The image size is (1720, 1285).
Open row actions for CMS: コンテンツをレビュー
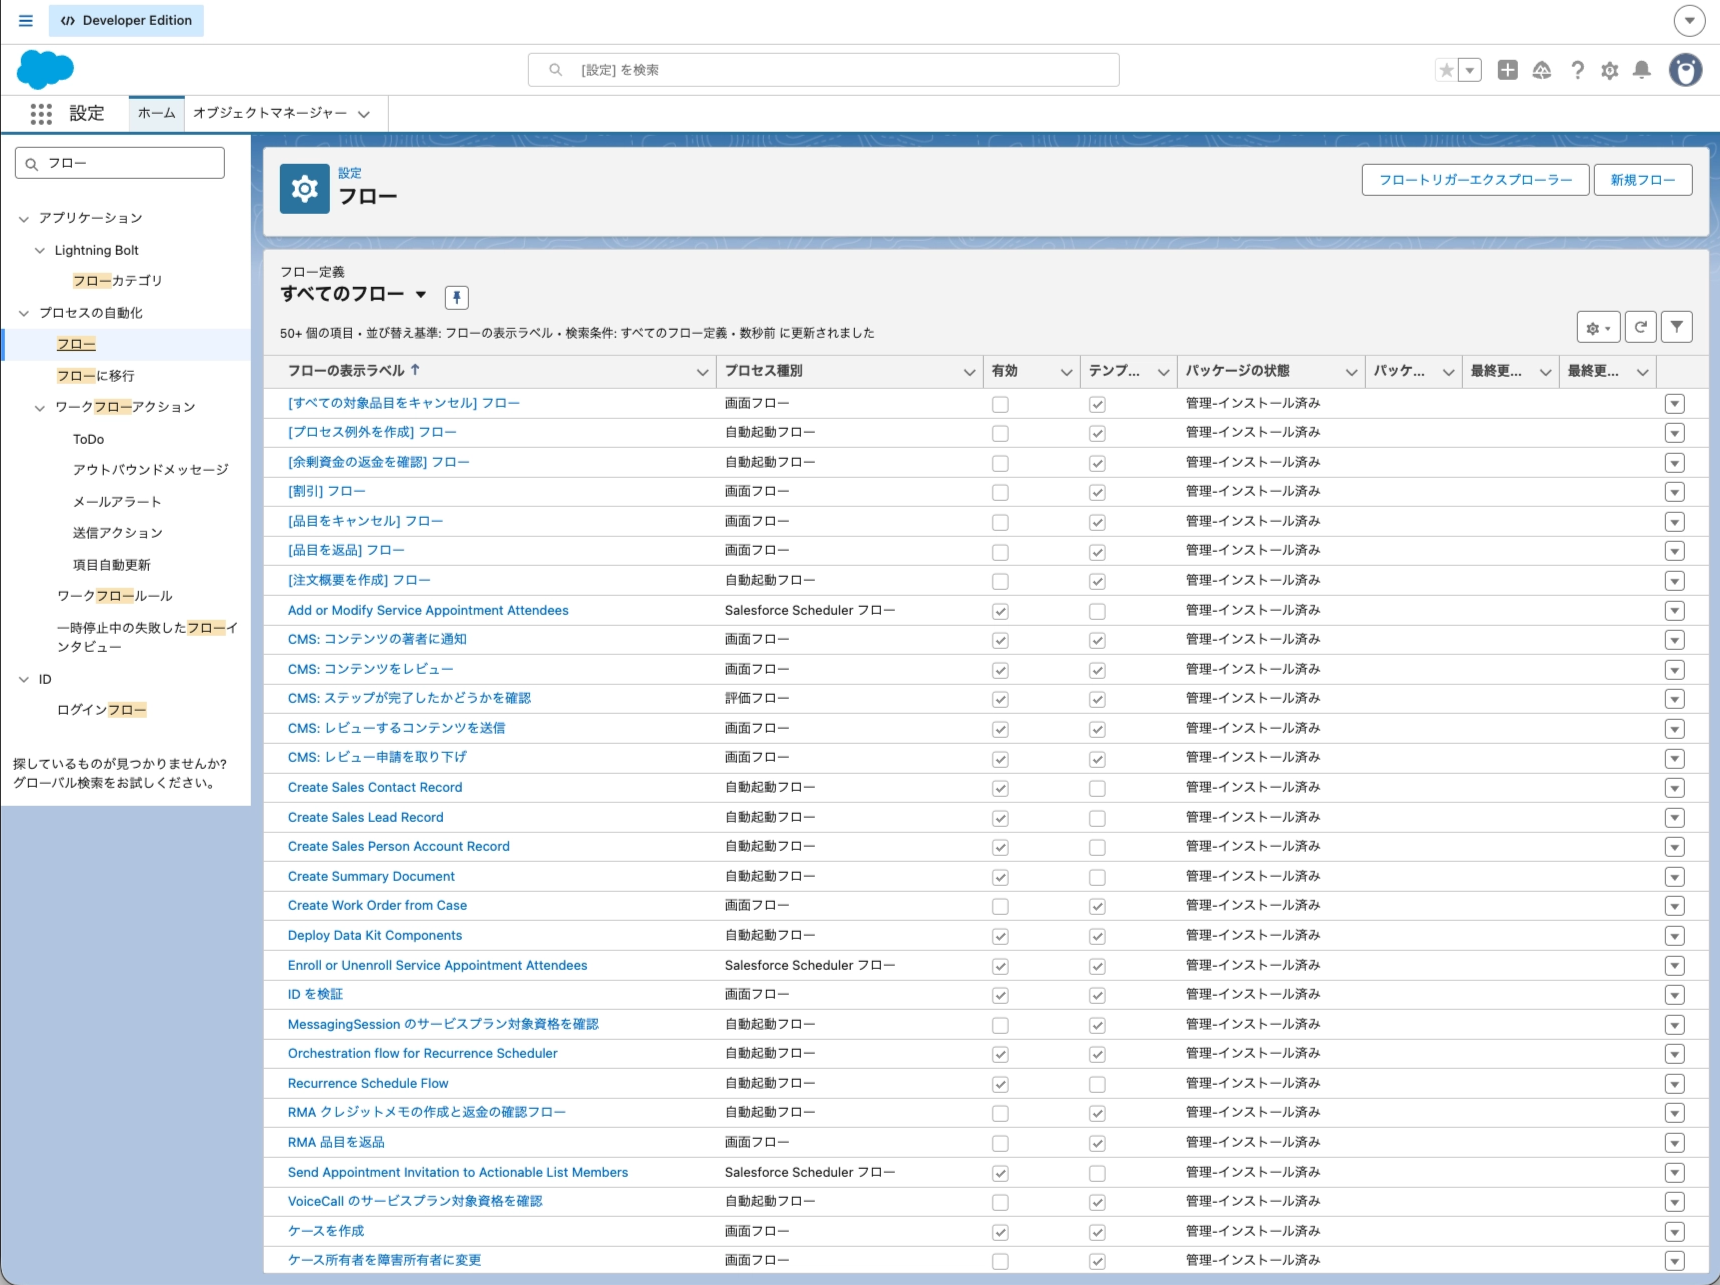[1675, 670]
